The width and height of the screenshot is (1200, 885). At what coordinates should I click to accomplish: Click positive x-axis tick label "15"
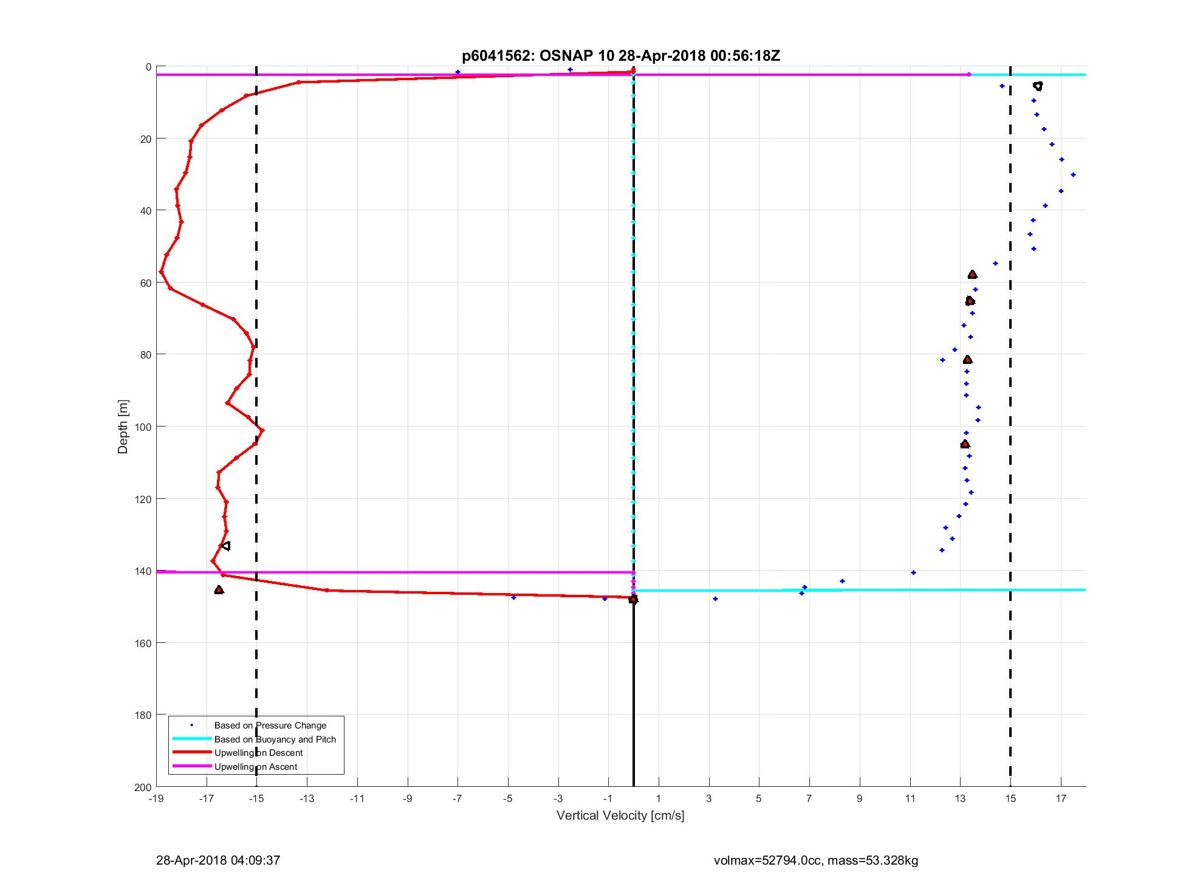(x=1010, y=799)
